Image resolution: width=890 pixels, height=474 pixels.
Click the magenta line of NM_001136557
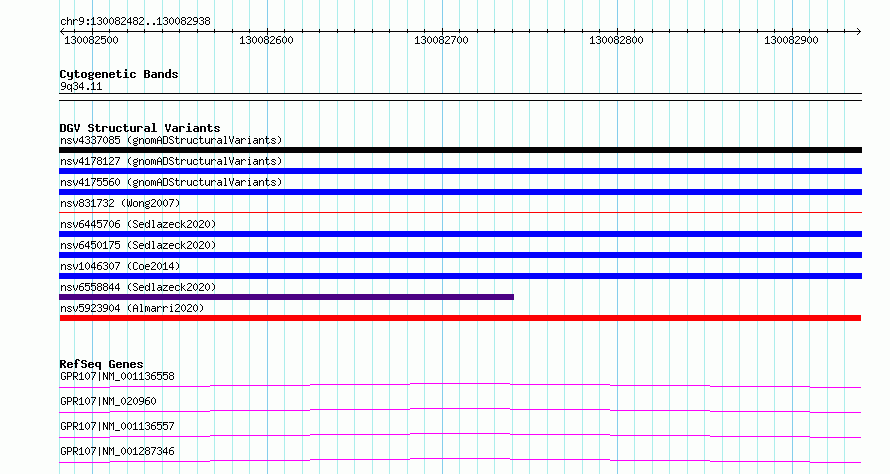point(460,435)
